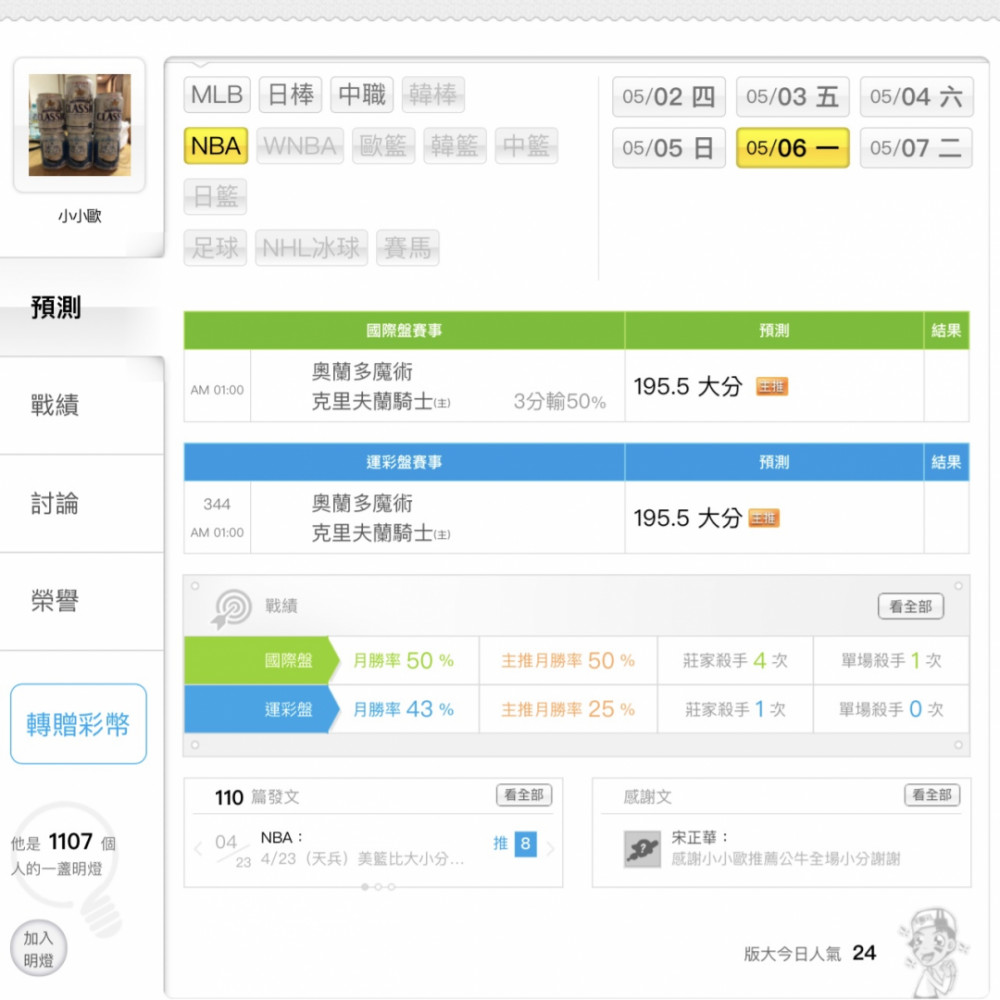Click game number 344 in 運彩盤 row

pos(217,504)
